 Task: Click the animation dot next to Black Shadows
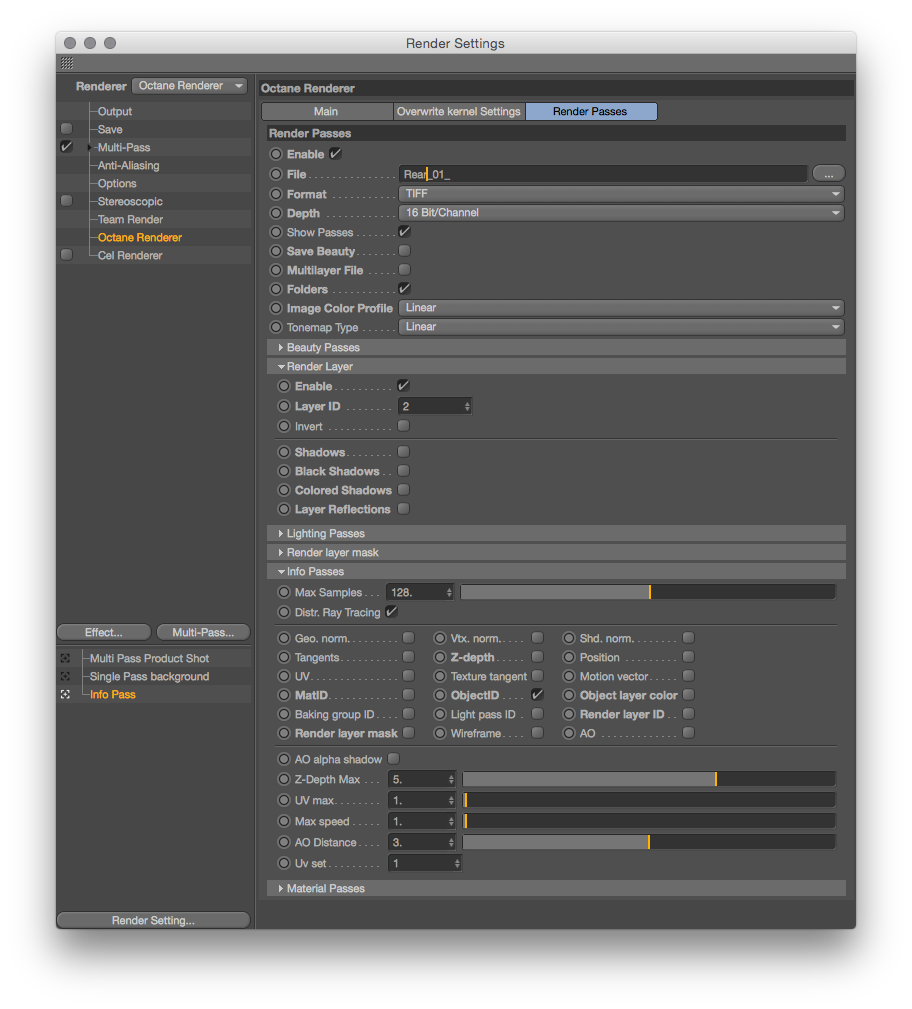[284, 471]
